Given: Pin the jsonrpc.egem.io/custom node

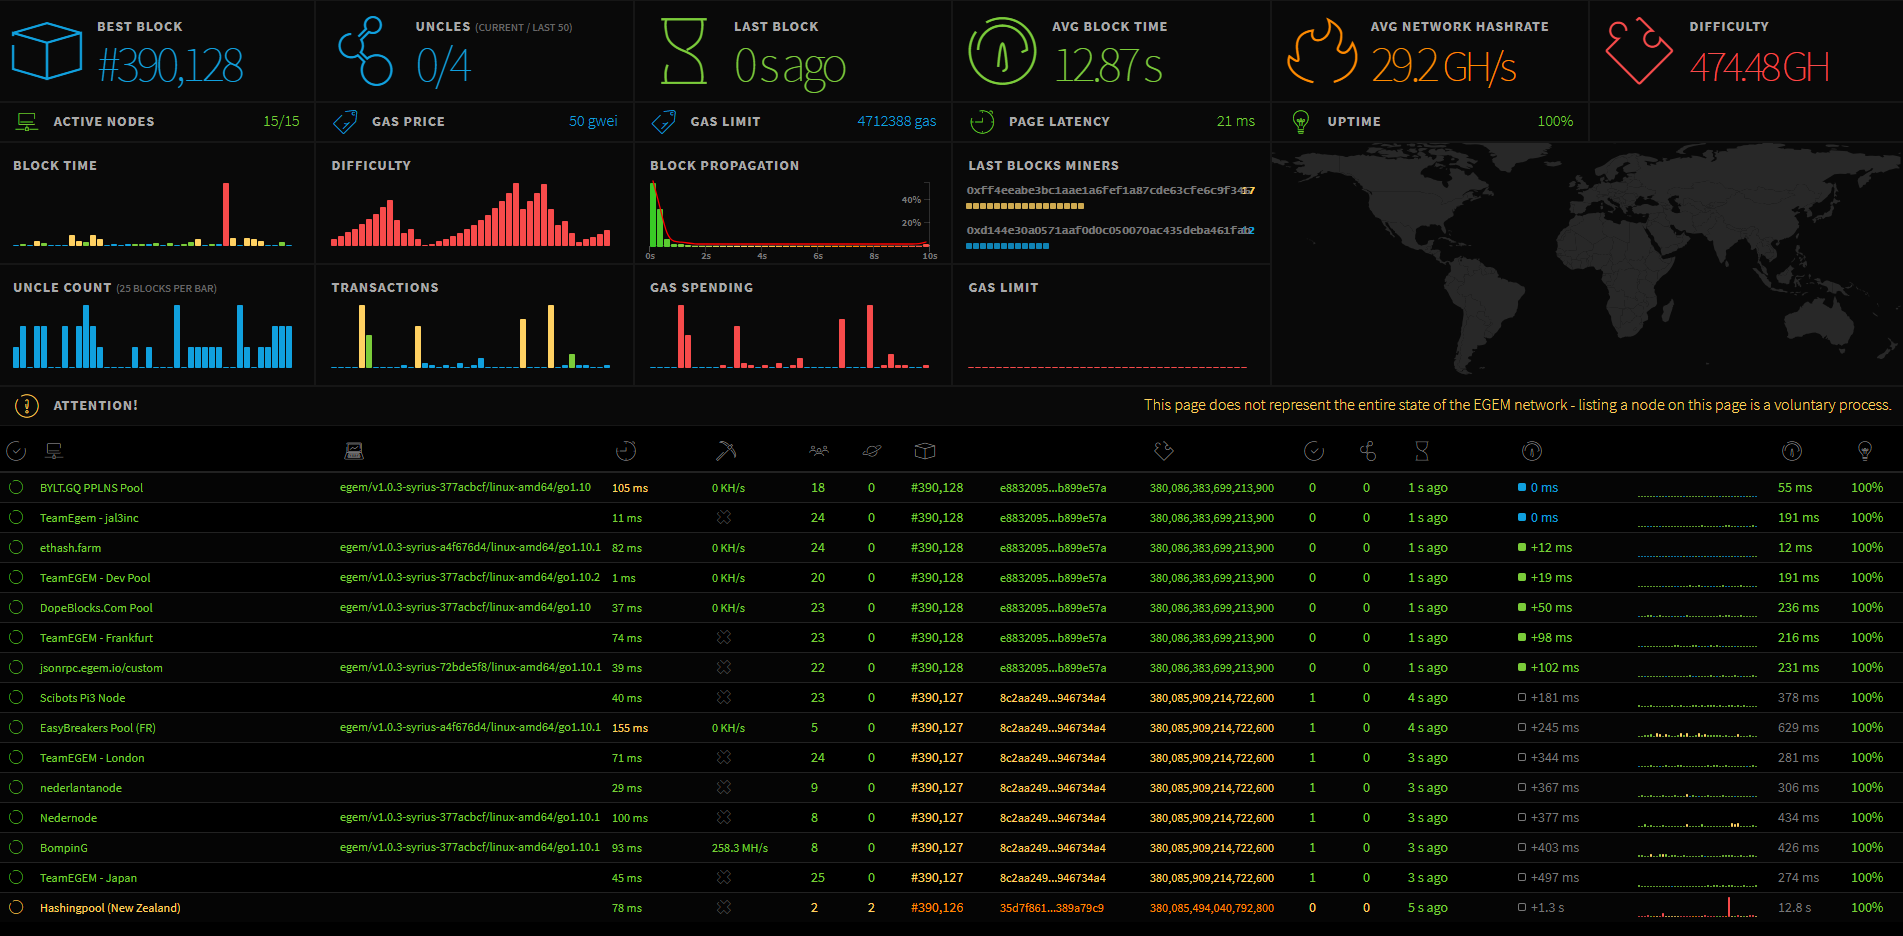Looking at the screenshot, I should pyautogui.click(x=16, y=667).
